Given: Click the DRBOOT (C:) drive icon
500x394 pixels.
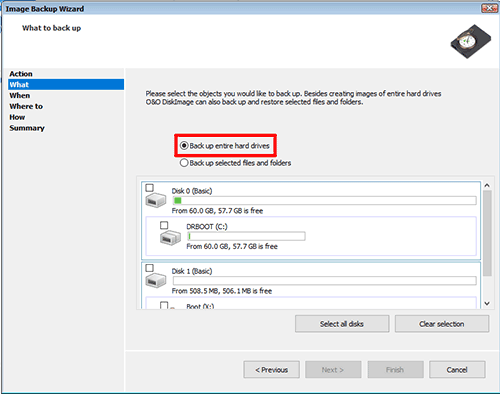Looking at the screenshot, I should 170,238.
